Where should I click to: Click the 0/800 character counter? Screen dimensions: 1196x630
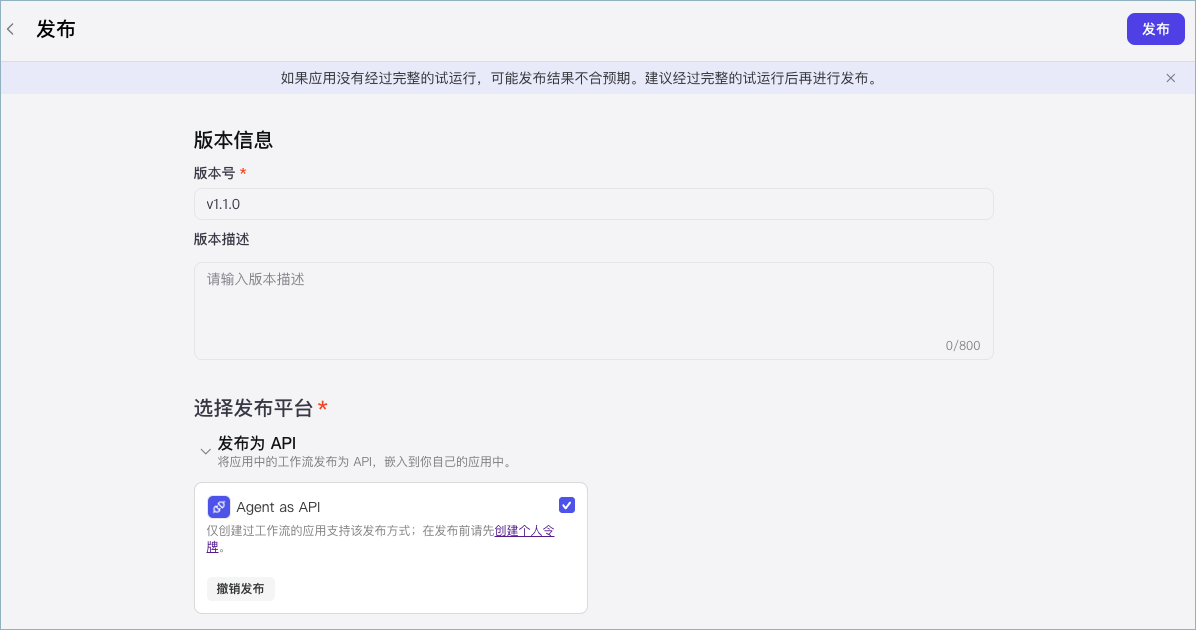point(963,346)
